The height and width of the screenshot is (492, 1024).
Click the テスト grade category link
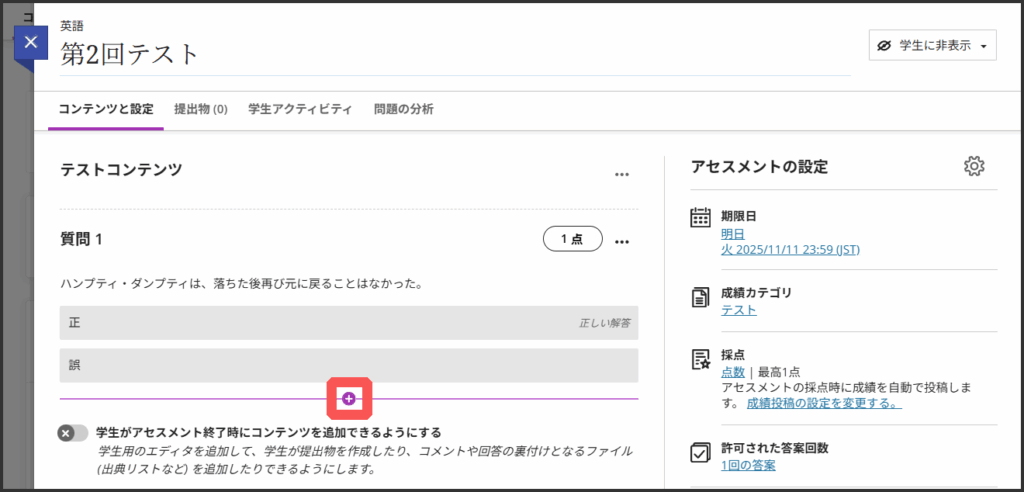[738, 310]
